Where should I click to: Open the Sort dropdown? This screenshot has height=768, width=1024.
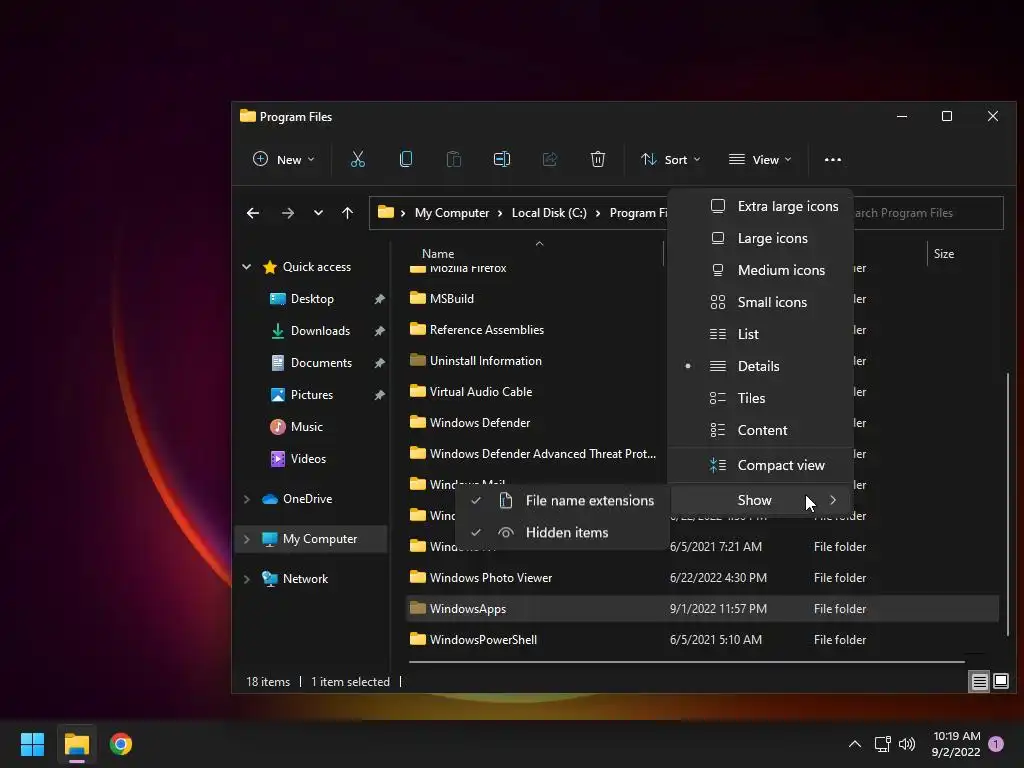(x=670, y=159)
